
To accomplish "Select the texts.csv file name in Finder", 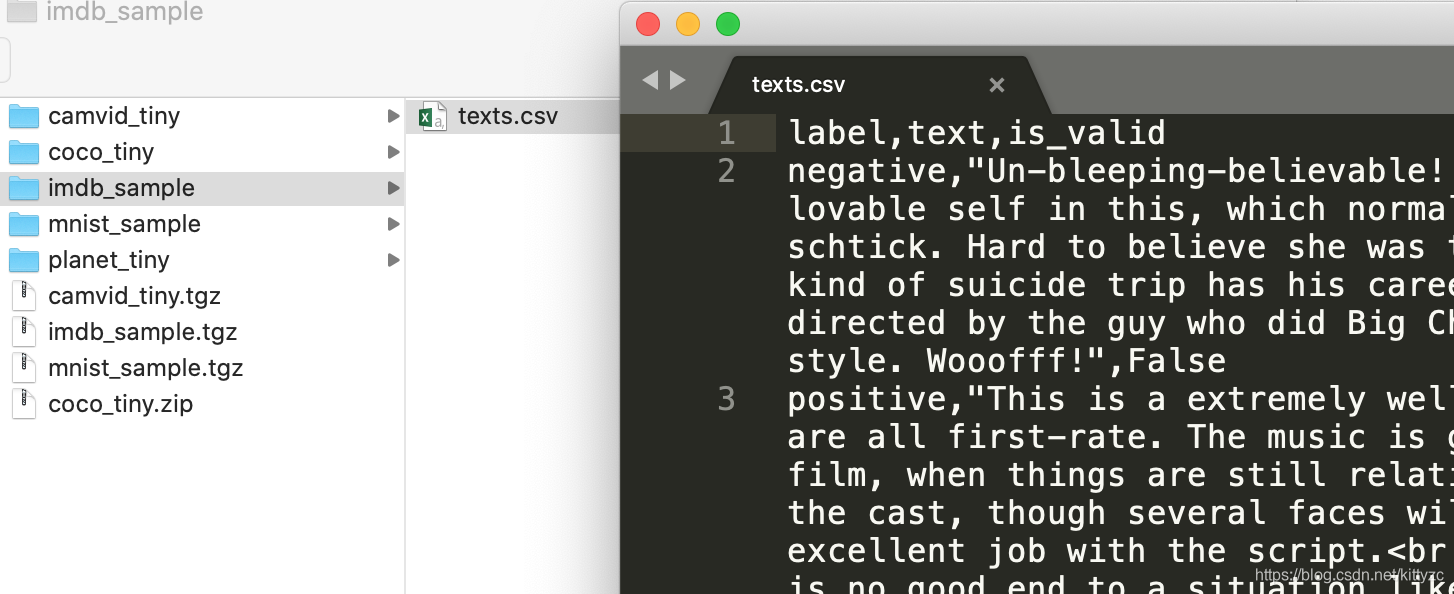I will tap(508, 116).
